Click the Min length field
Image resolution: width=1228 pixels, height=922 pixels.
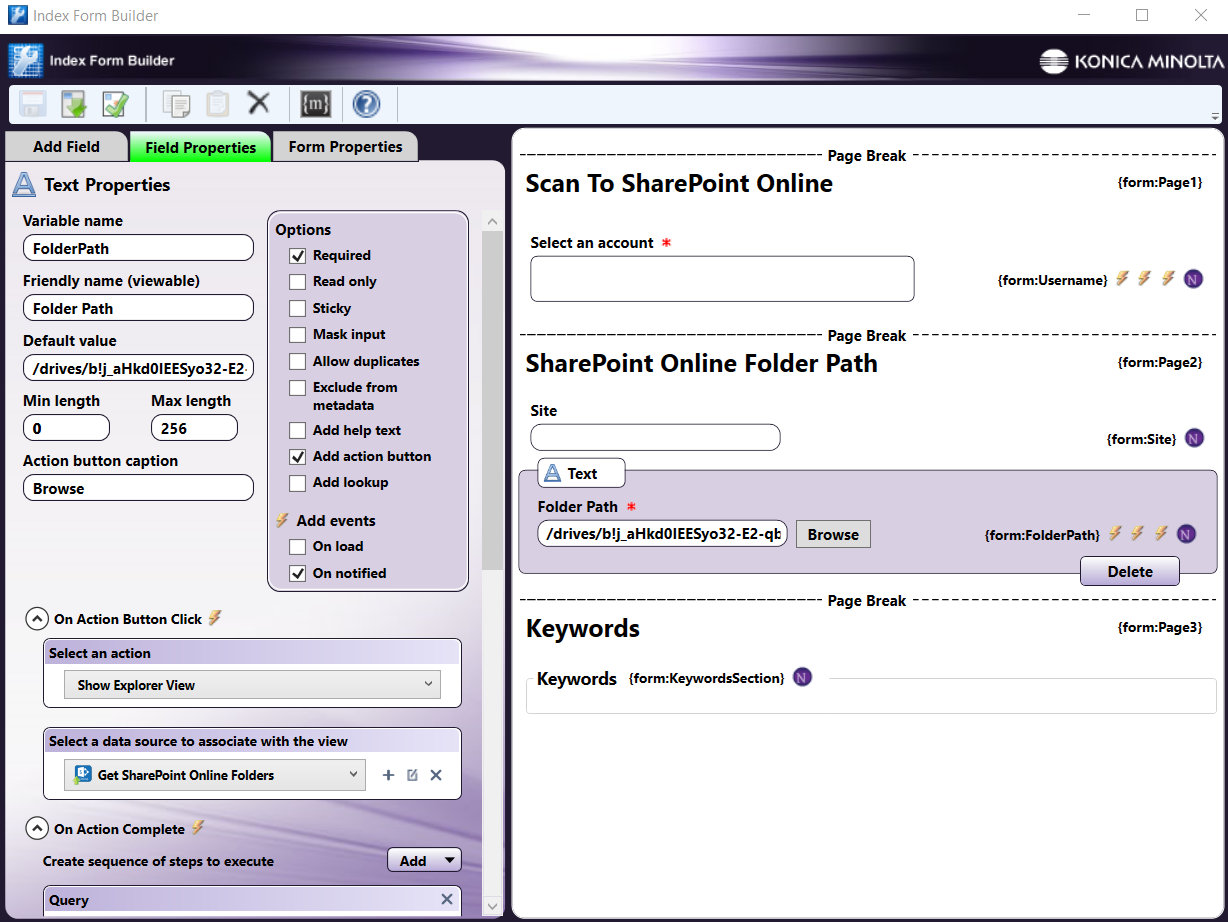click(x=66, y=428)
